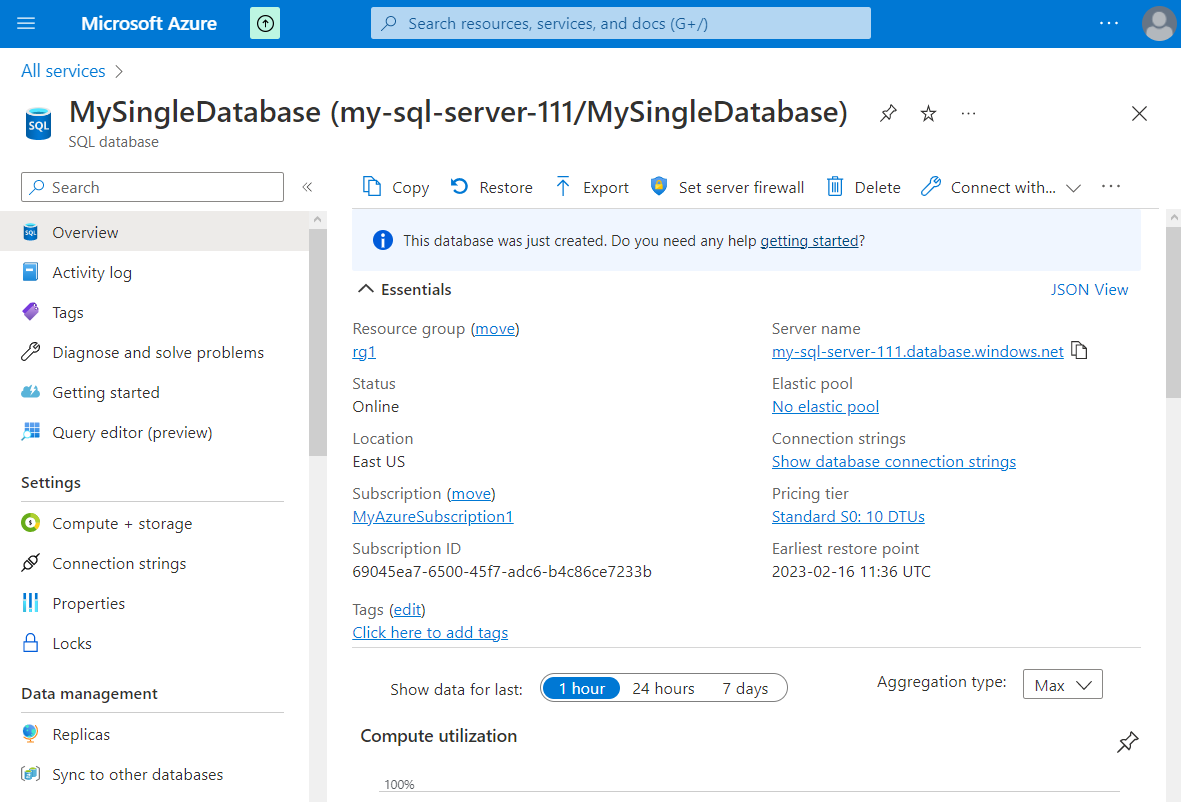Focus the global search resources box

click(621, 23)
